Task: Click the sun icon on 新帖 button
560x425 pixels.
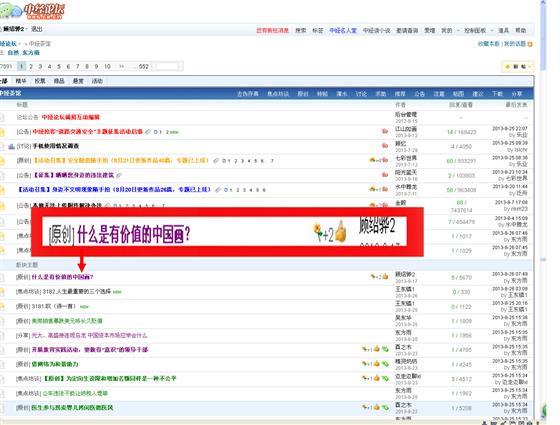Action: point(508,66)
